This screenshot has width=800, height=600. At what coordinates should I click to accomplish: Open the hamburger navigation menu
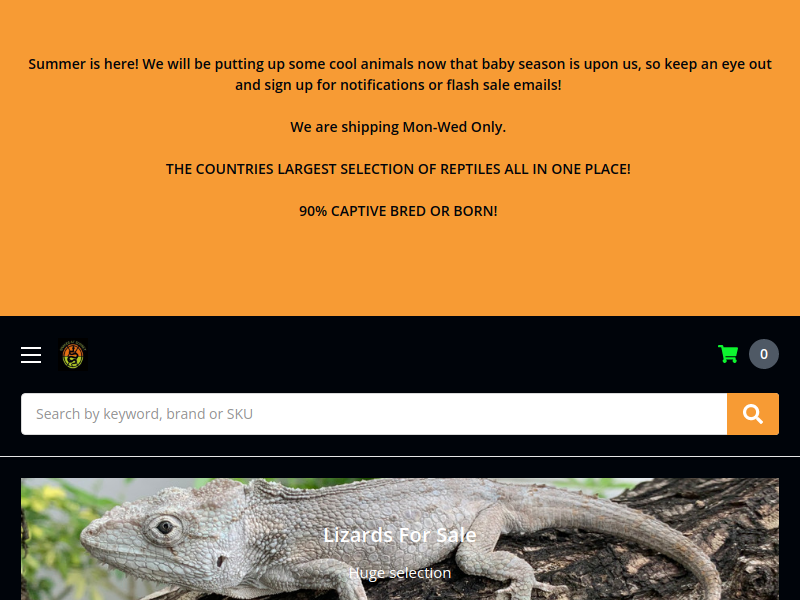31,355
